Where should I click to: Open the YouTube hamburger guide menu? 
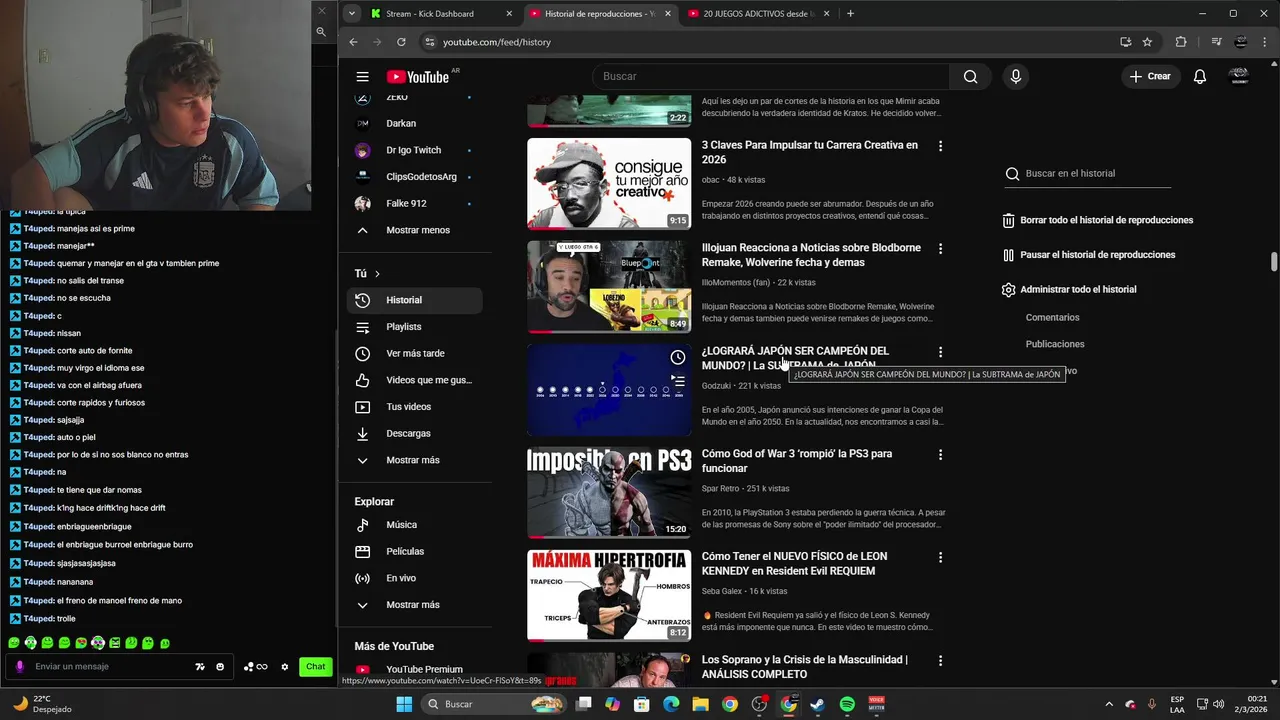coord(362,77)
